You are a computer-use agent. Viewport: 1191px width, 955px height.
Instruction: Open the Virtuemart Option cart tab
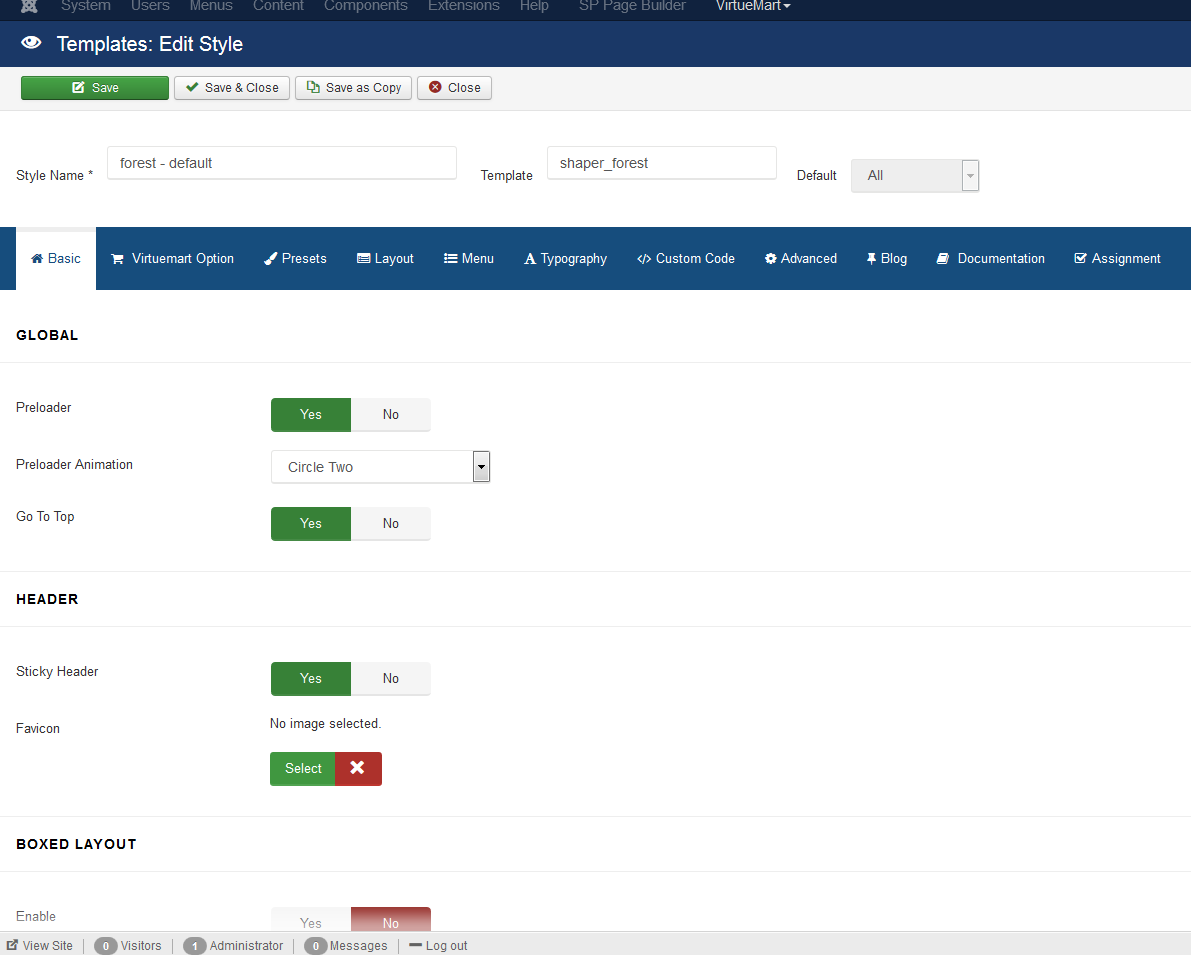click(x=172, y=258)
